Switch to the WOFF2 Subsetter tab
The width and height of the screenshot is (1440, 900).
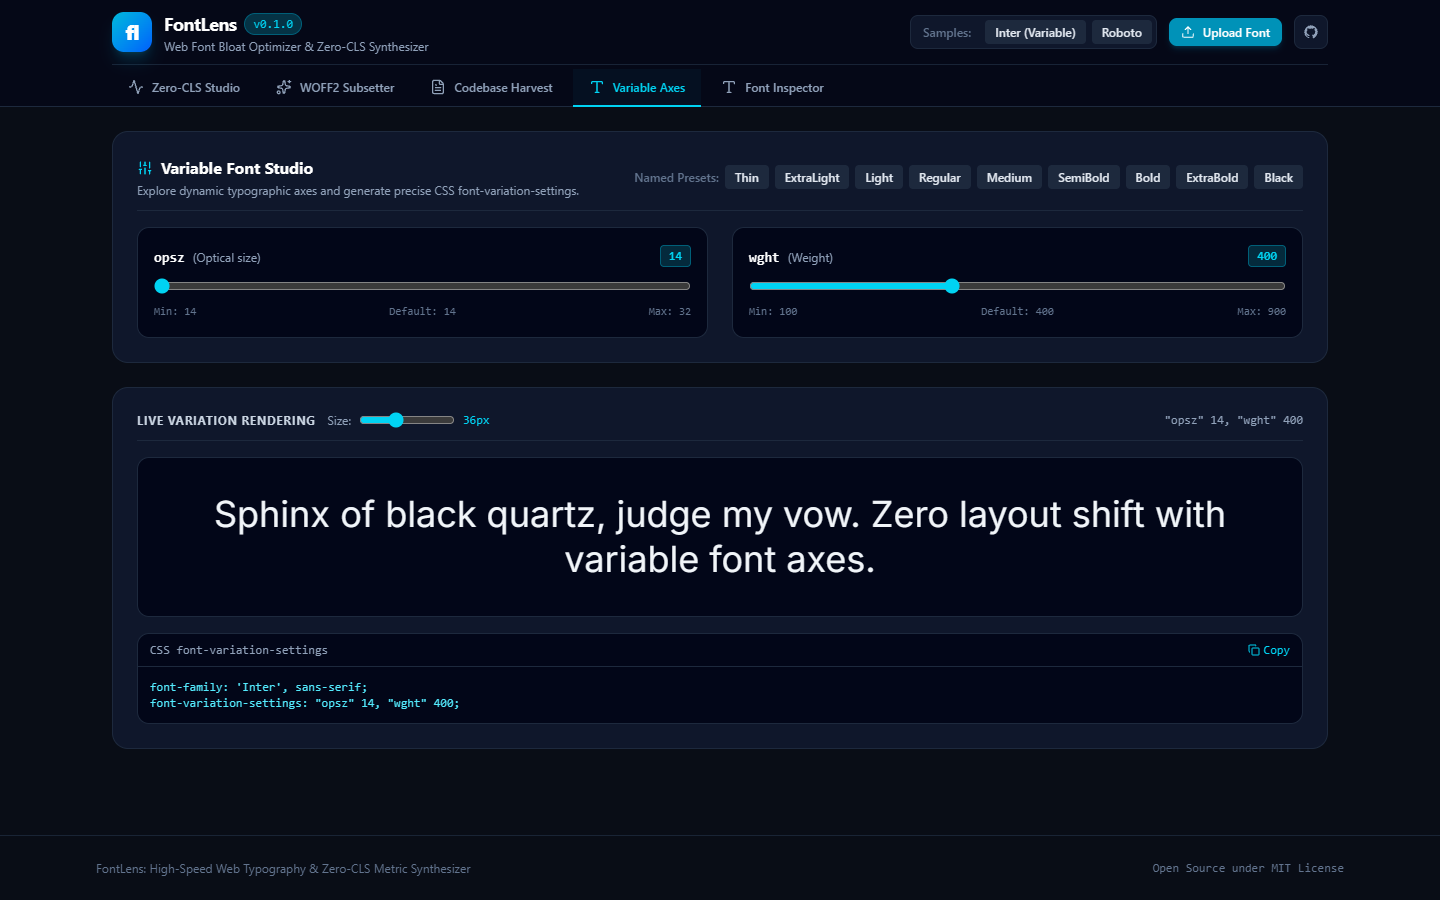tap(335, 88)
